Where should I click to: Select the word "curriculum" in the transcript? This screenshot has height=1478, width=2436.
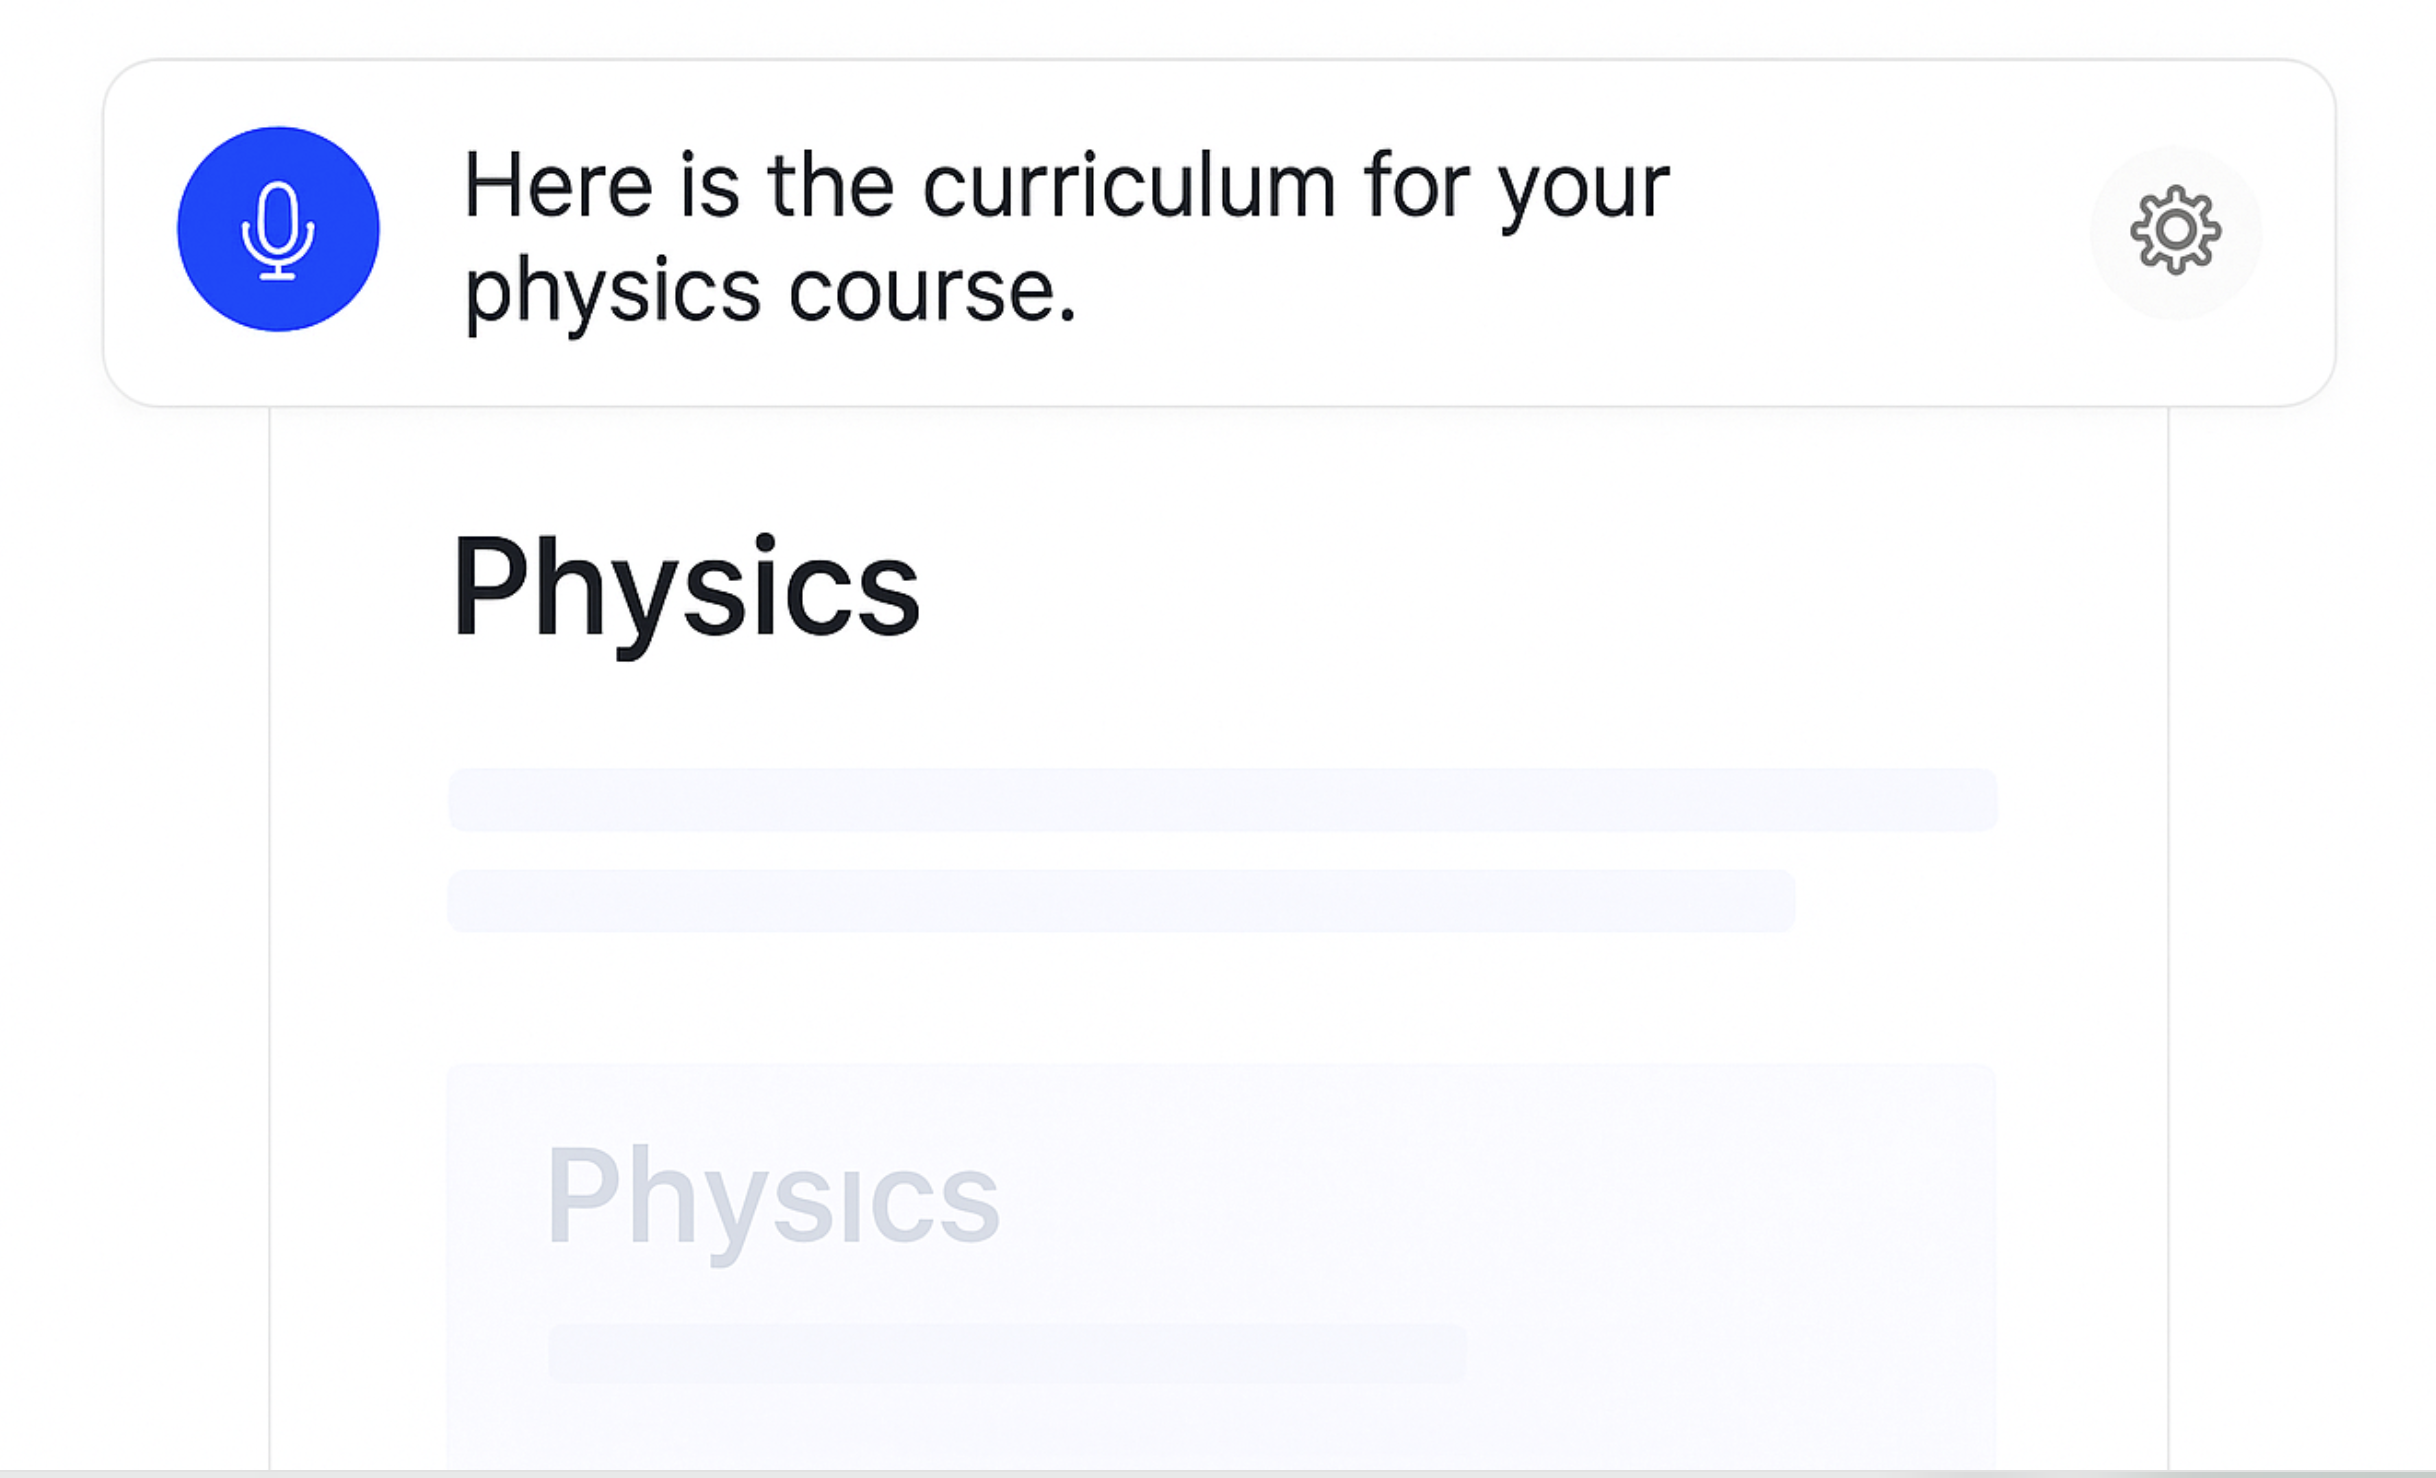pos(1129,186)
